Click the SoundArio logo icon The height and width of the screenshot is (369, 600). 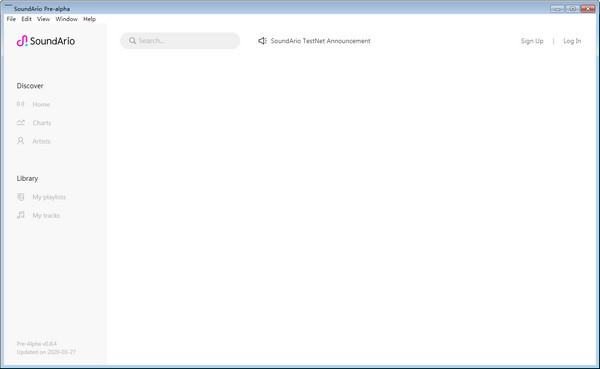(22, 41)
